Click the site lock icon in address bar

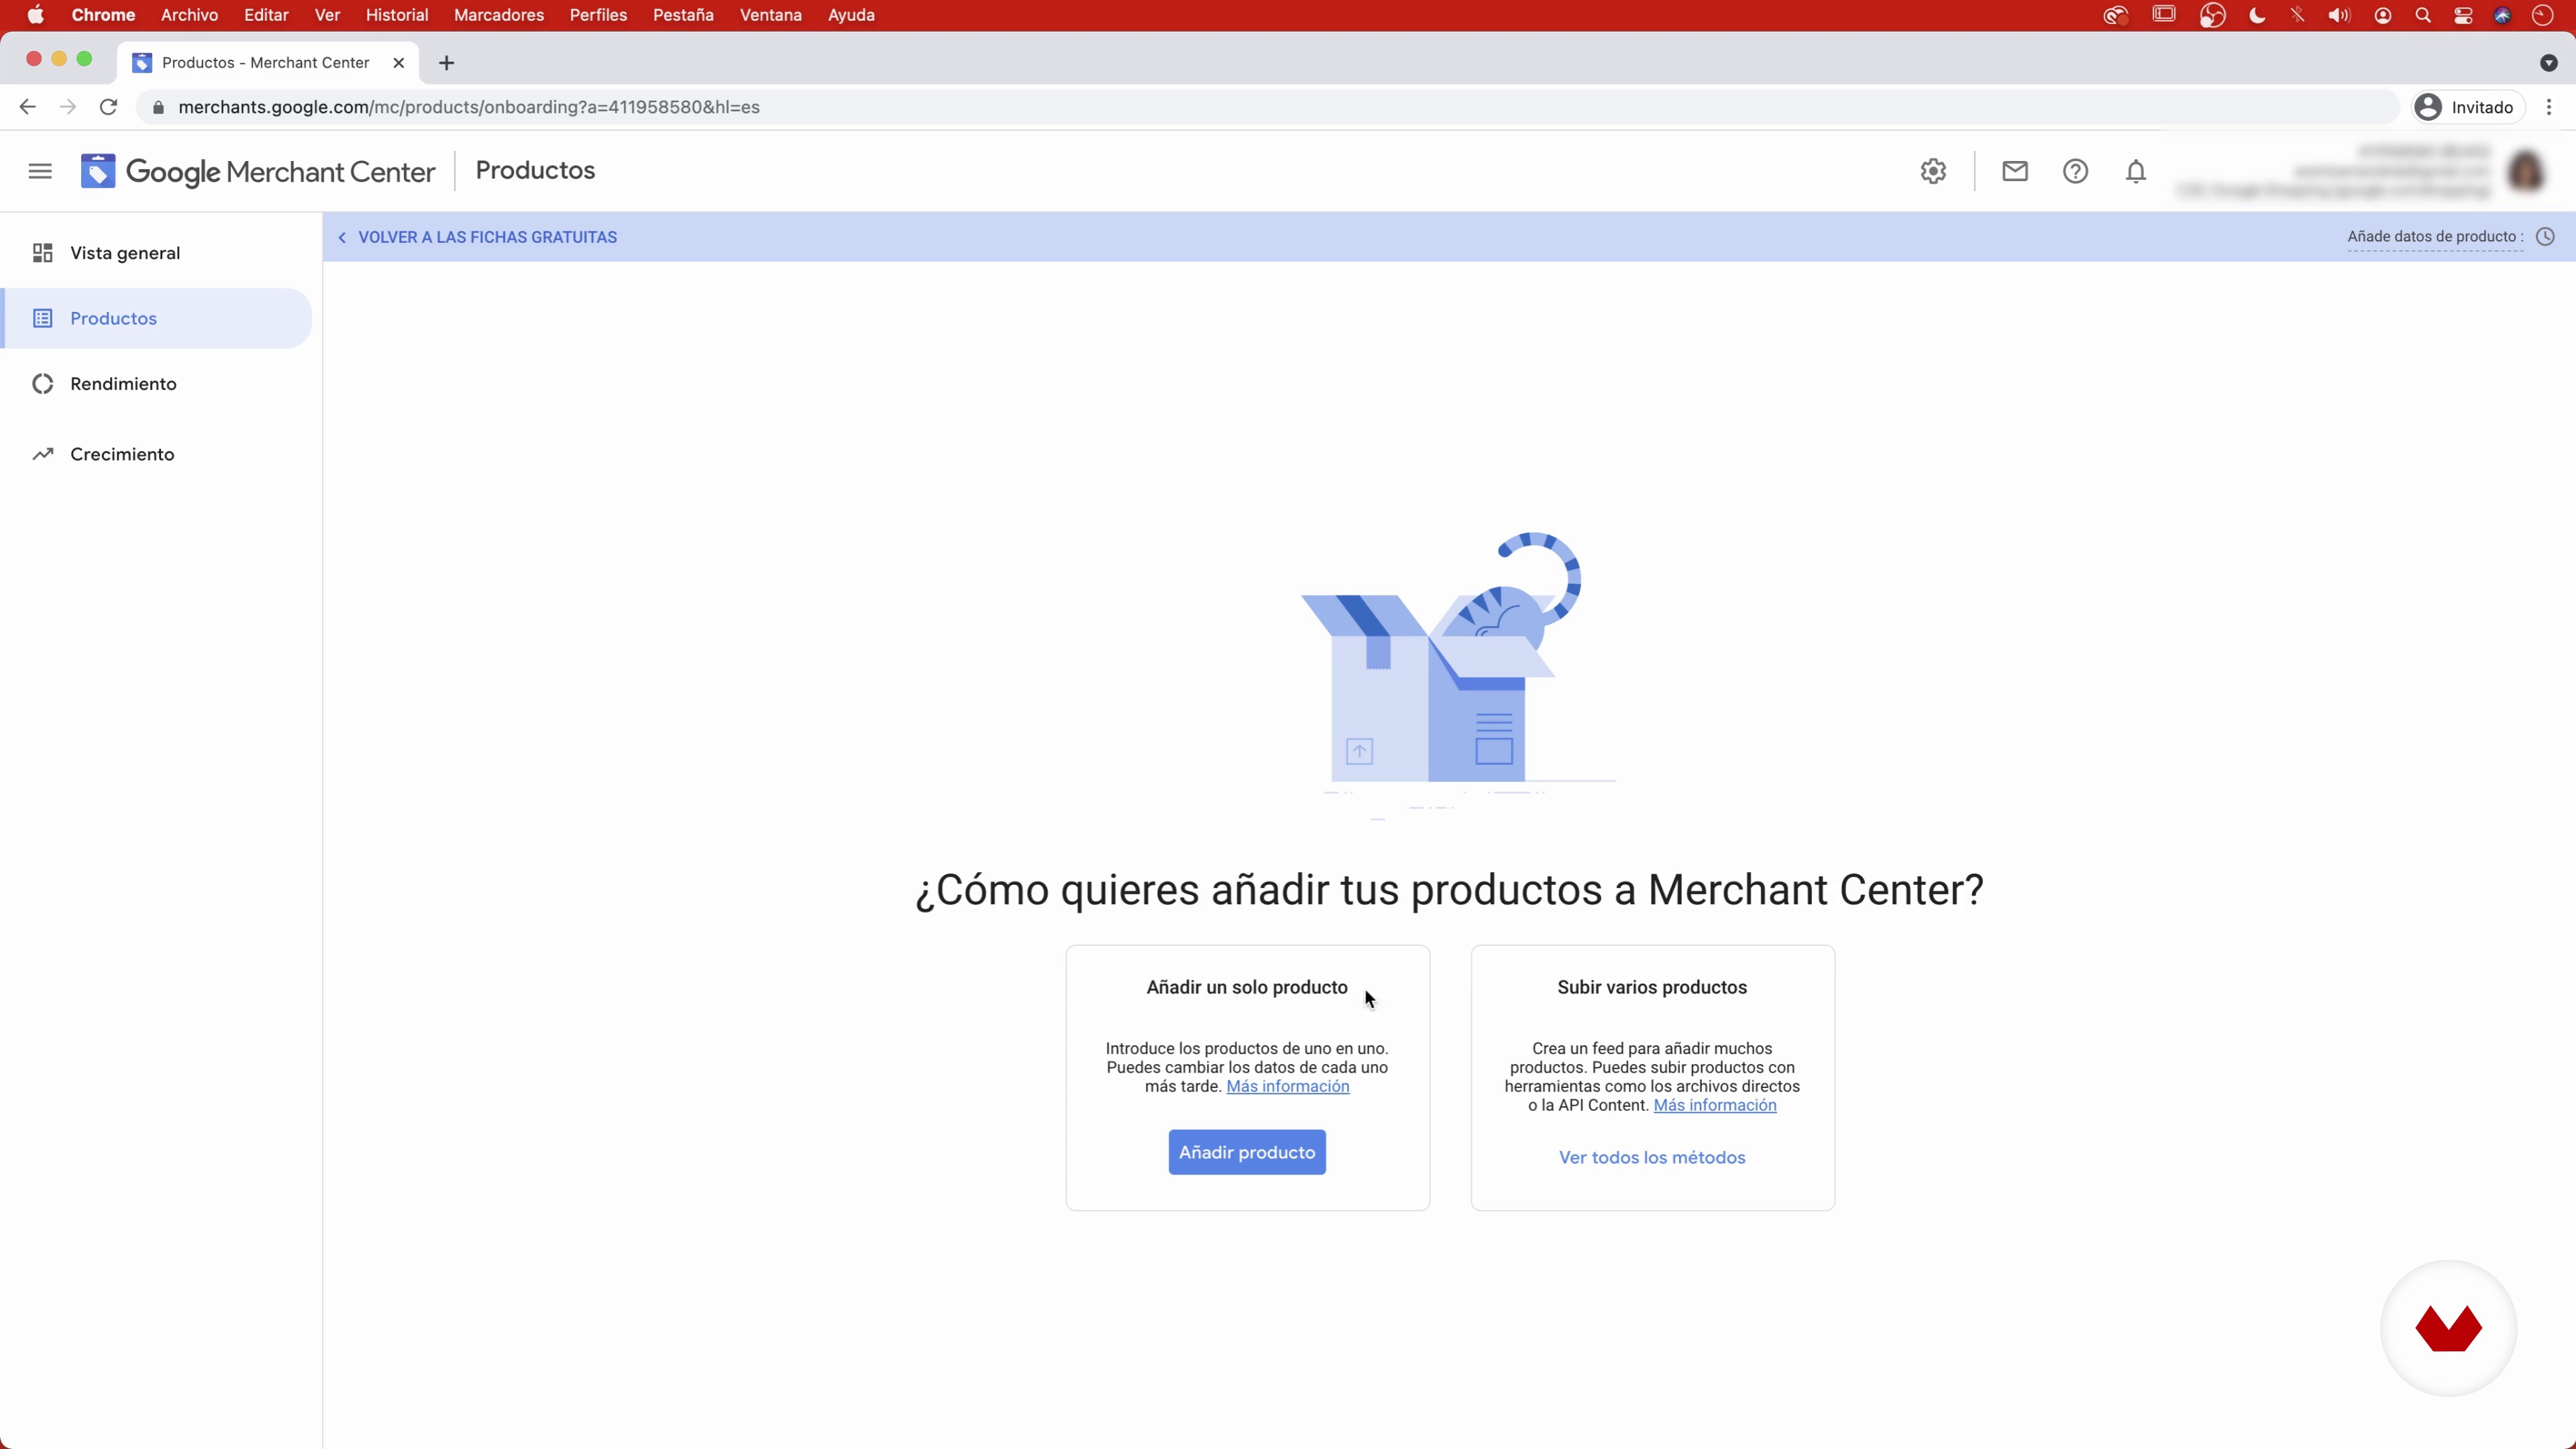[157, 107]
